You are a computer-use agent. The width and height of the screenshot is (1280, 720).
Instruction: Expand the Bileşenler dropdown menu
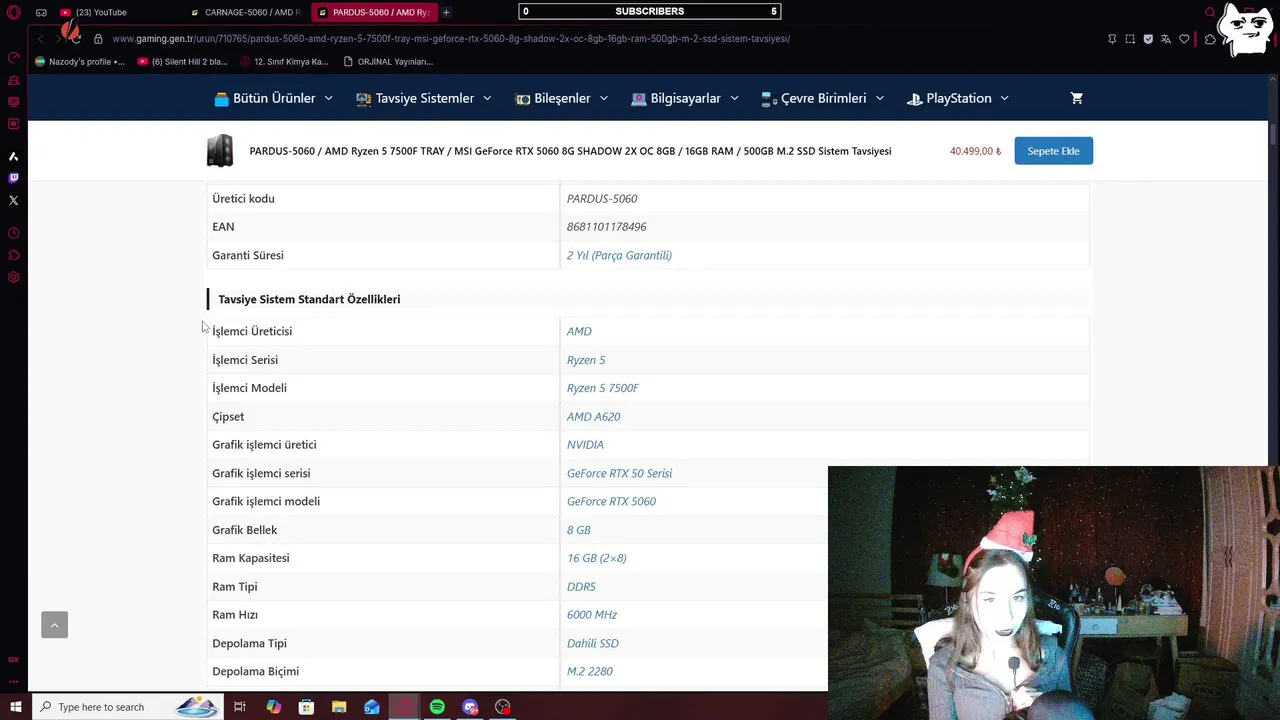click(x=561, y=98)
